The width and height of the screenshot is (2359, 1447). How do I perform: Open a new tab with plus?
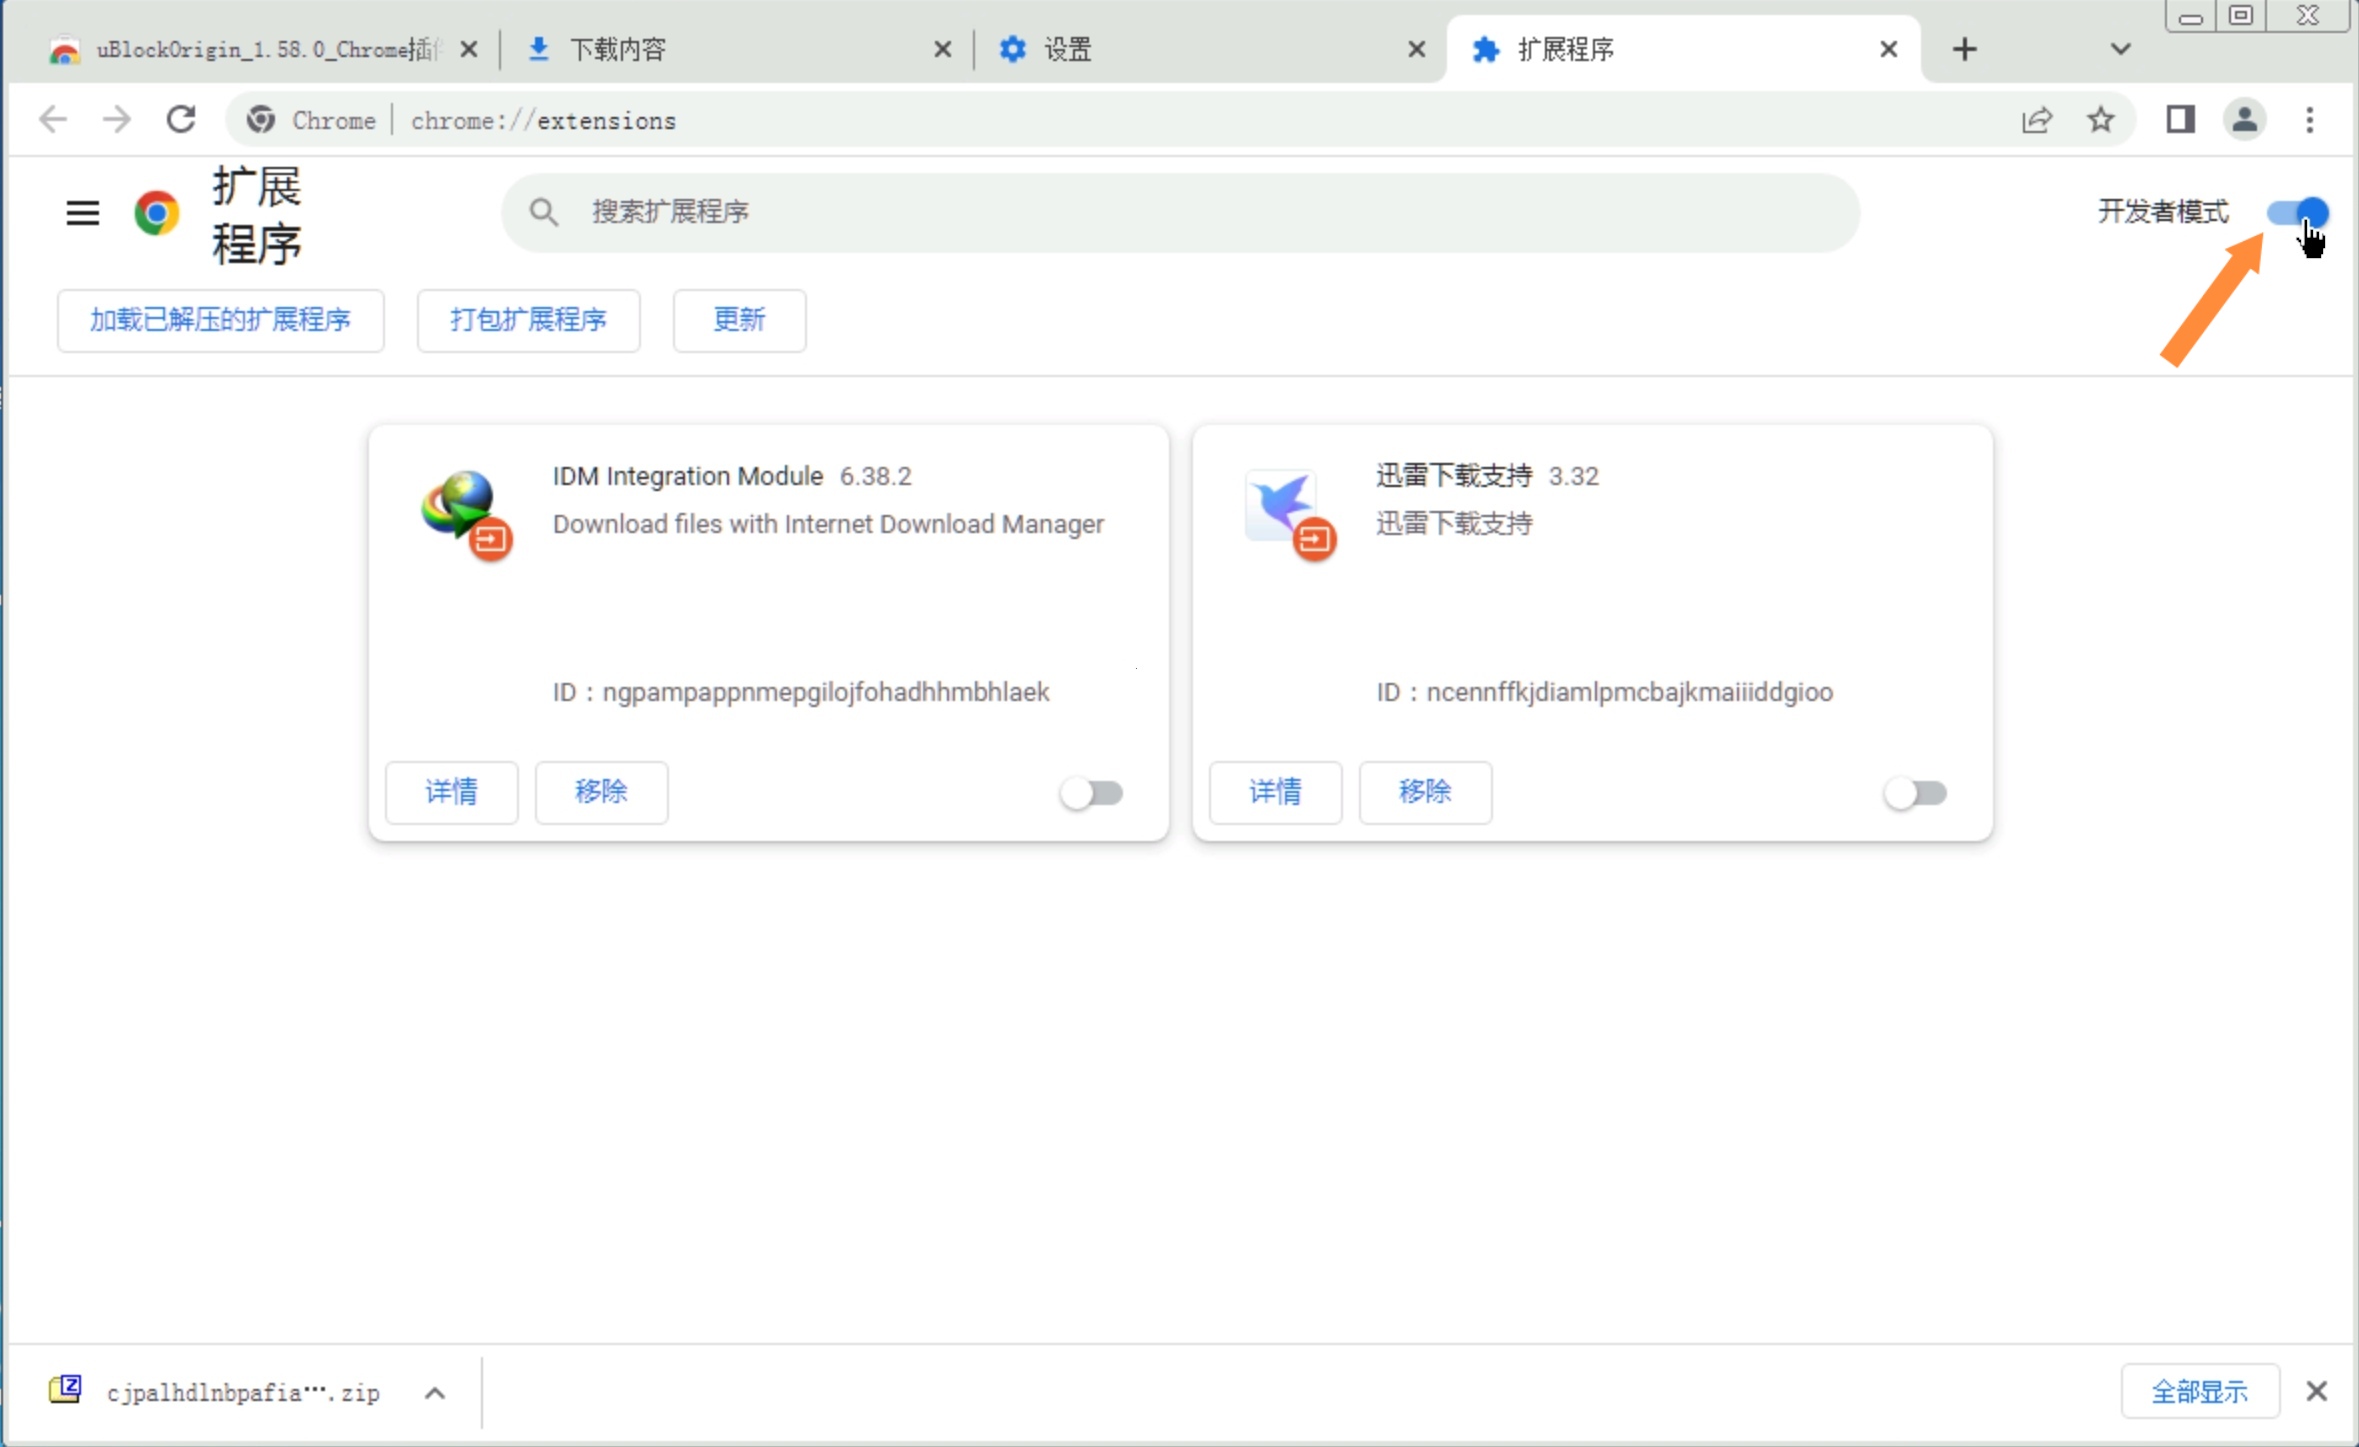[1964, 49]
